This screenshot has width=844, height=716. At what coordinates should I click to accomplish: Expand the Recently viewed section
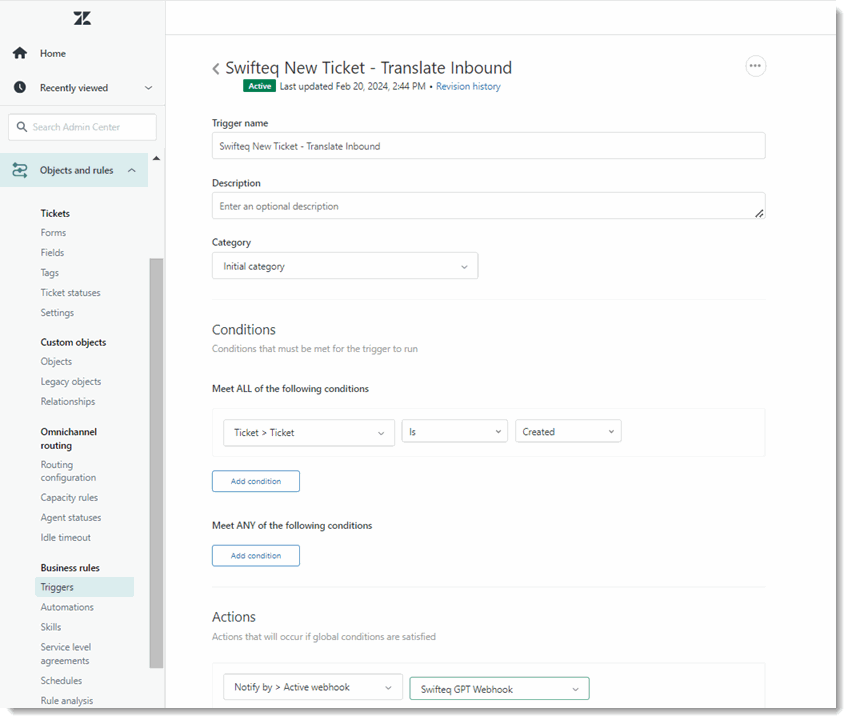(x=149, y=88)
